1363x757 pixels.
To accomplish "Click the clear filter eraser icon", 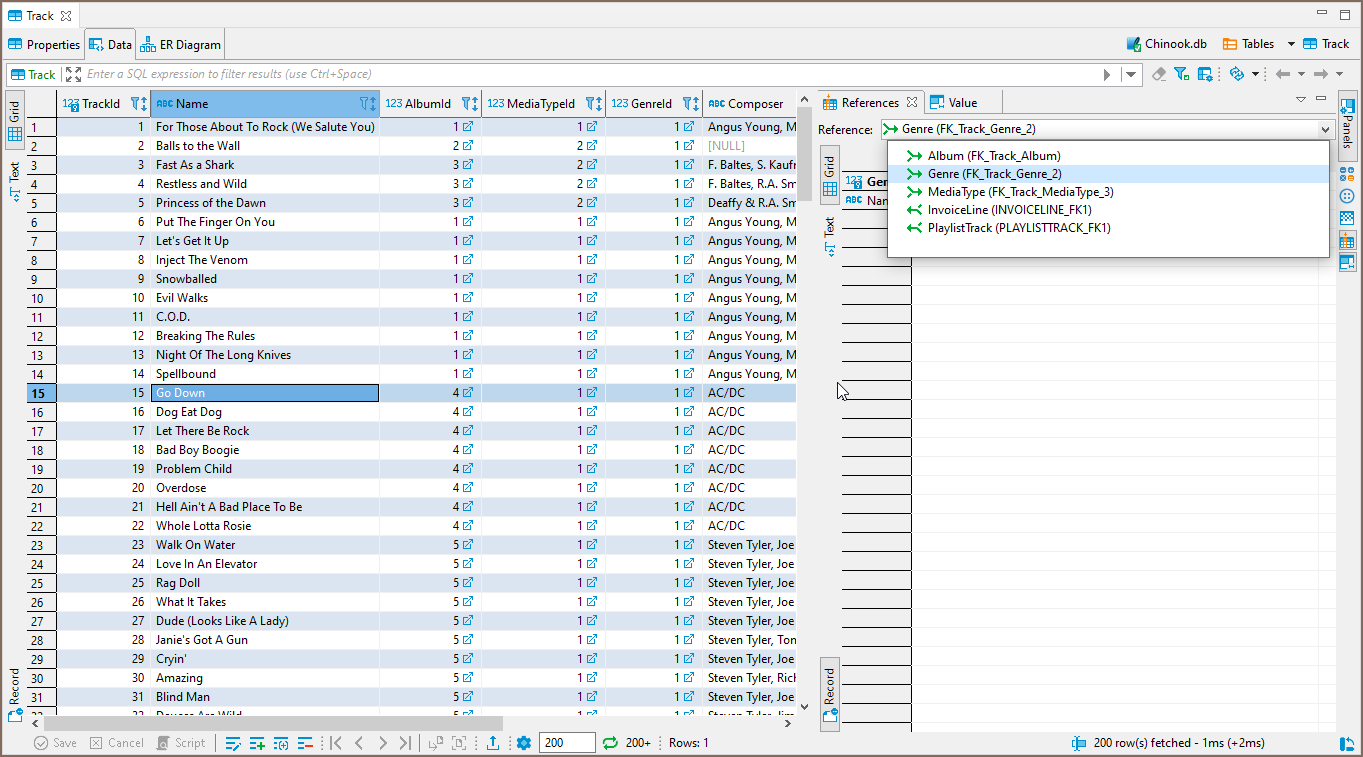I will click(x=1159, y=74).
